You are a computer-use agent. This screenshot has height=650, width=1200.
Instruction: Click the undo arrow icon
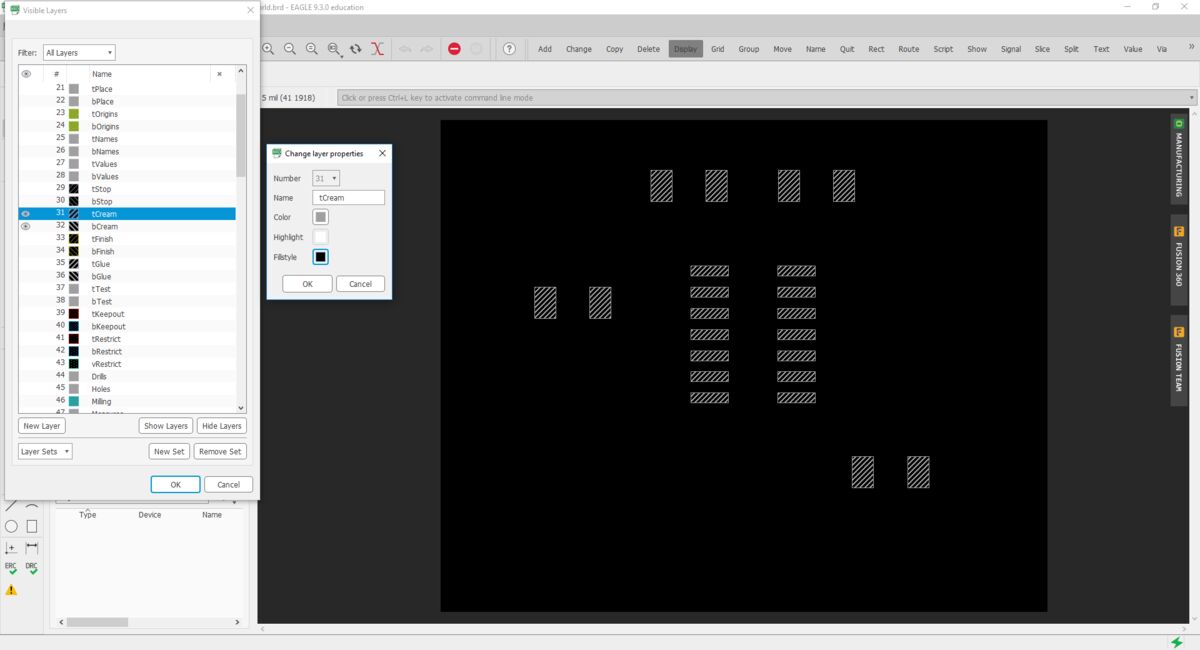405,49
